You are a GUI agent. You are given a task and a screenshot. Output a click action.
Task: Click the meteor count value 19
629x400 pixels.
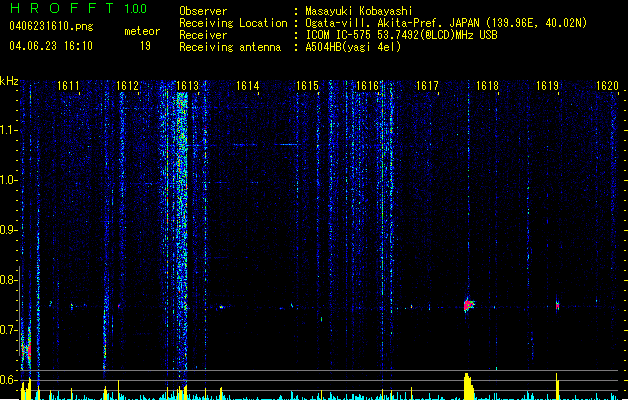(x=145, y=46)
